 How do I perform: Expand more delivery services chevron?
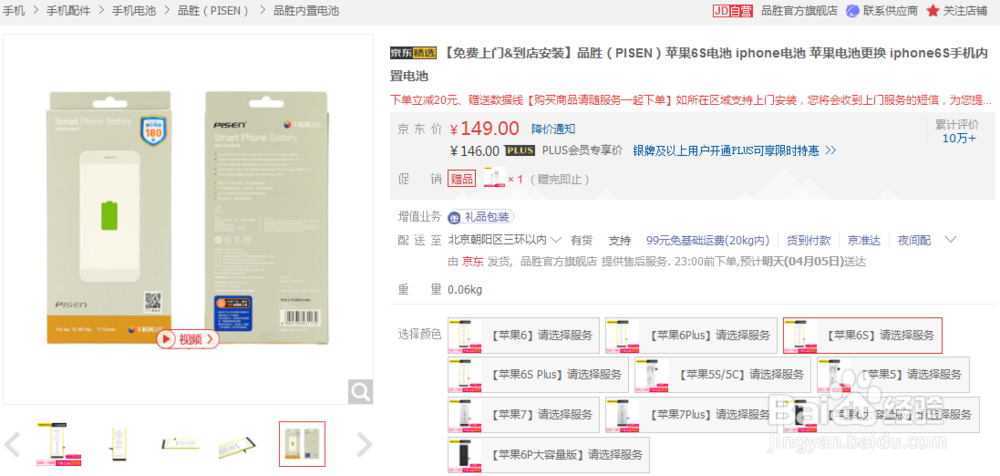click(x=950, y=240)
